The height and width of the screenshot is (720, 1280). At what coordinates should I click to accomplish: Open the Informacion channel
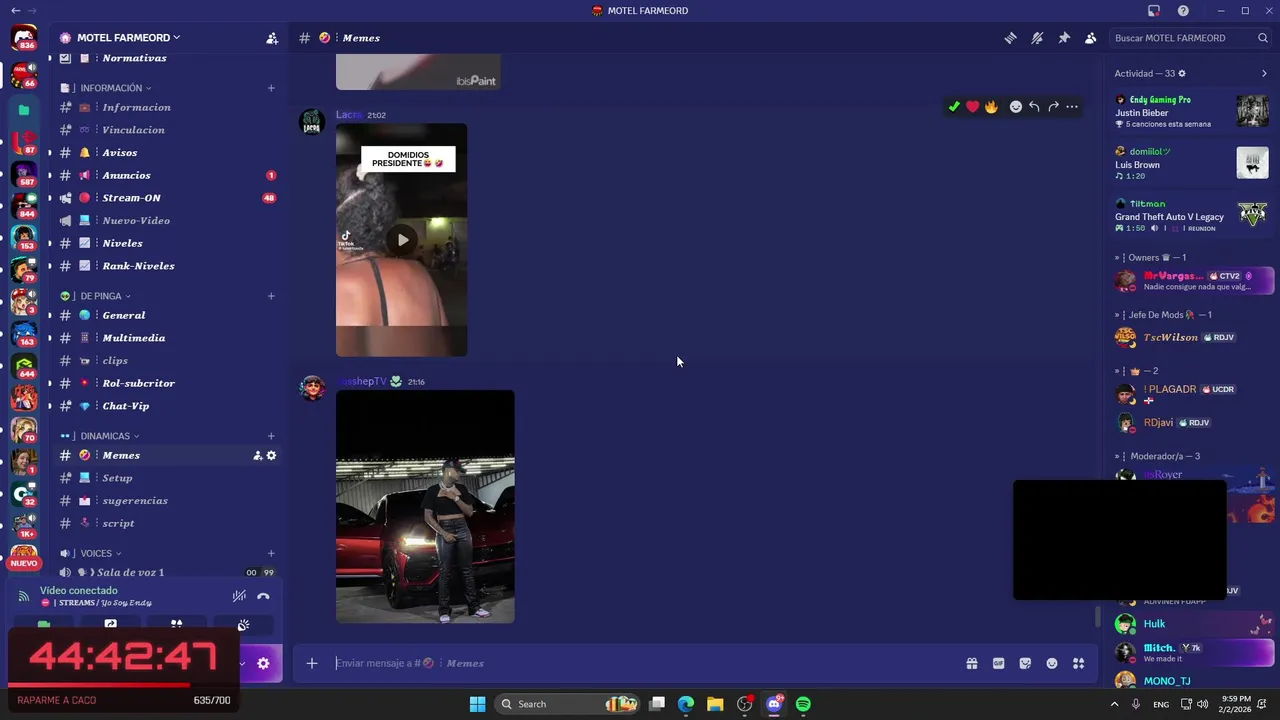[x=166, y=107]
